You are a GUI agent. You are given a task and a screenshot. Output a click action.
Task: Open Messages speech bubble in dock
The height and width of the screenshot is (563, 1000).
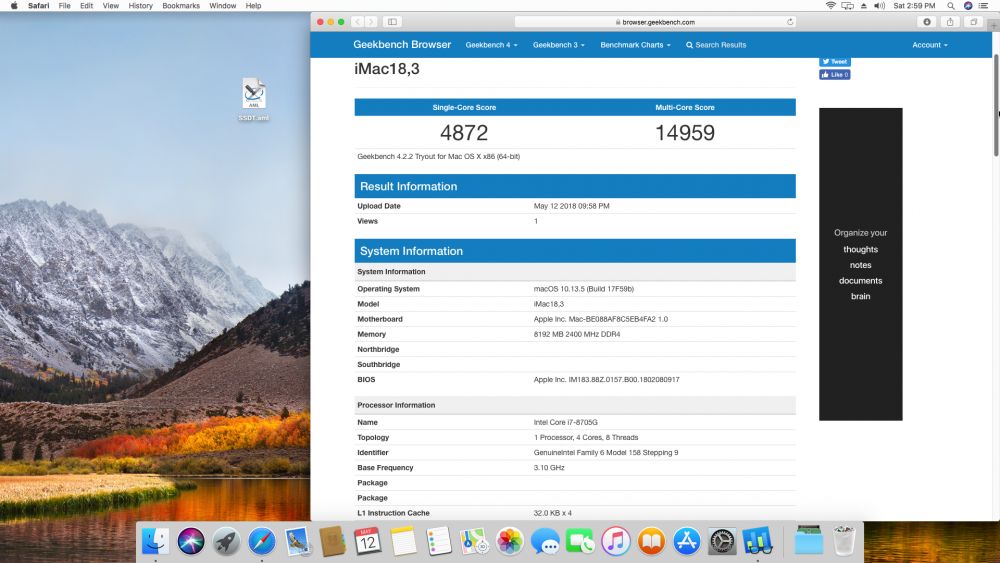click(545, 541)
